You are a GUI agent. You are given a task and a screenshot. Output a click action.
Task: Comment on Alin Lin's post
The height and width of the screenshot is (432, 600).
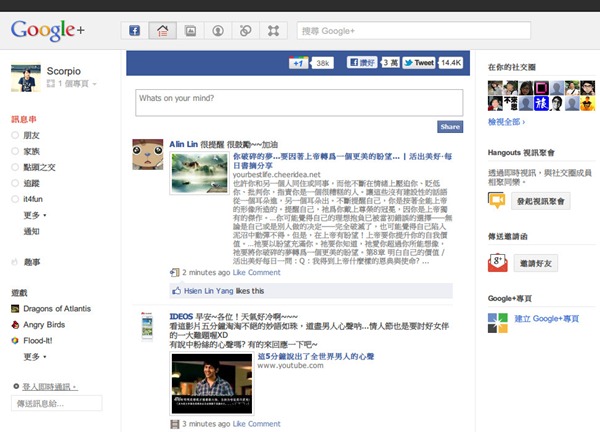pos(264,272)
